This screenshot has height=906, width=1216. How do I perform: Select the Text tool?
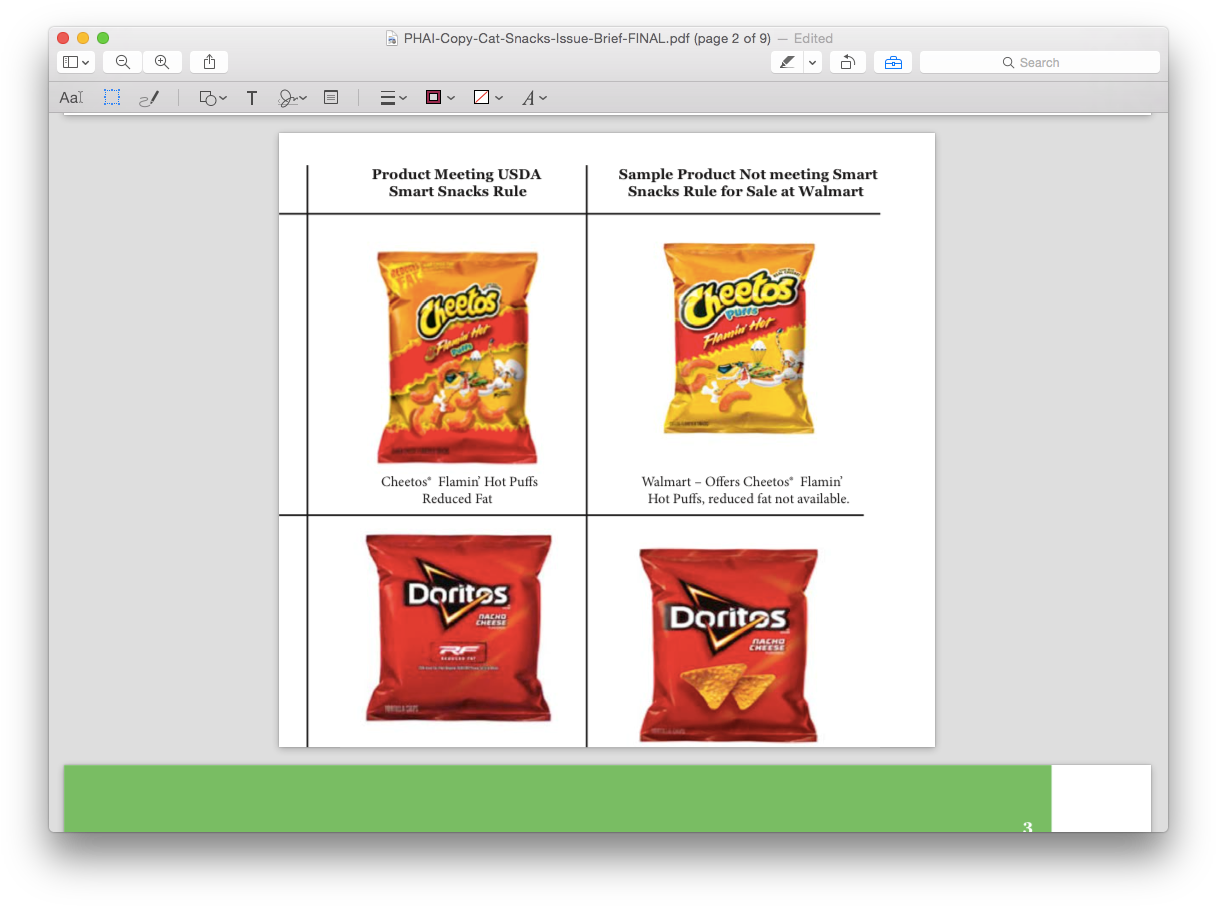pyautogui.click(x=251, y=97)
